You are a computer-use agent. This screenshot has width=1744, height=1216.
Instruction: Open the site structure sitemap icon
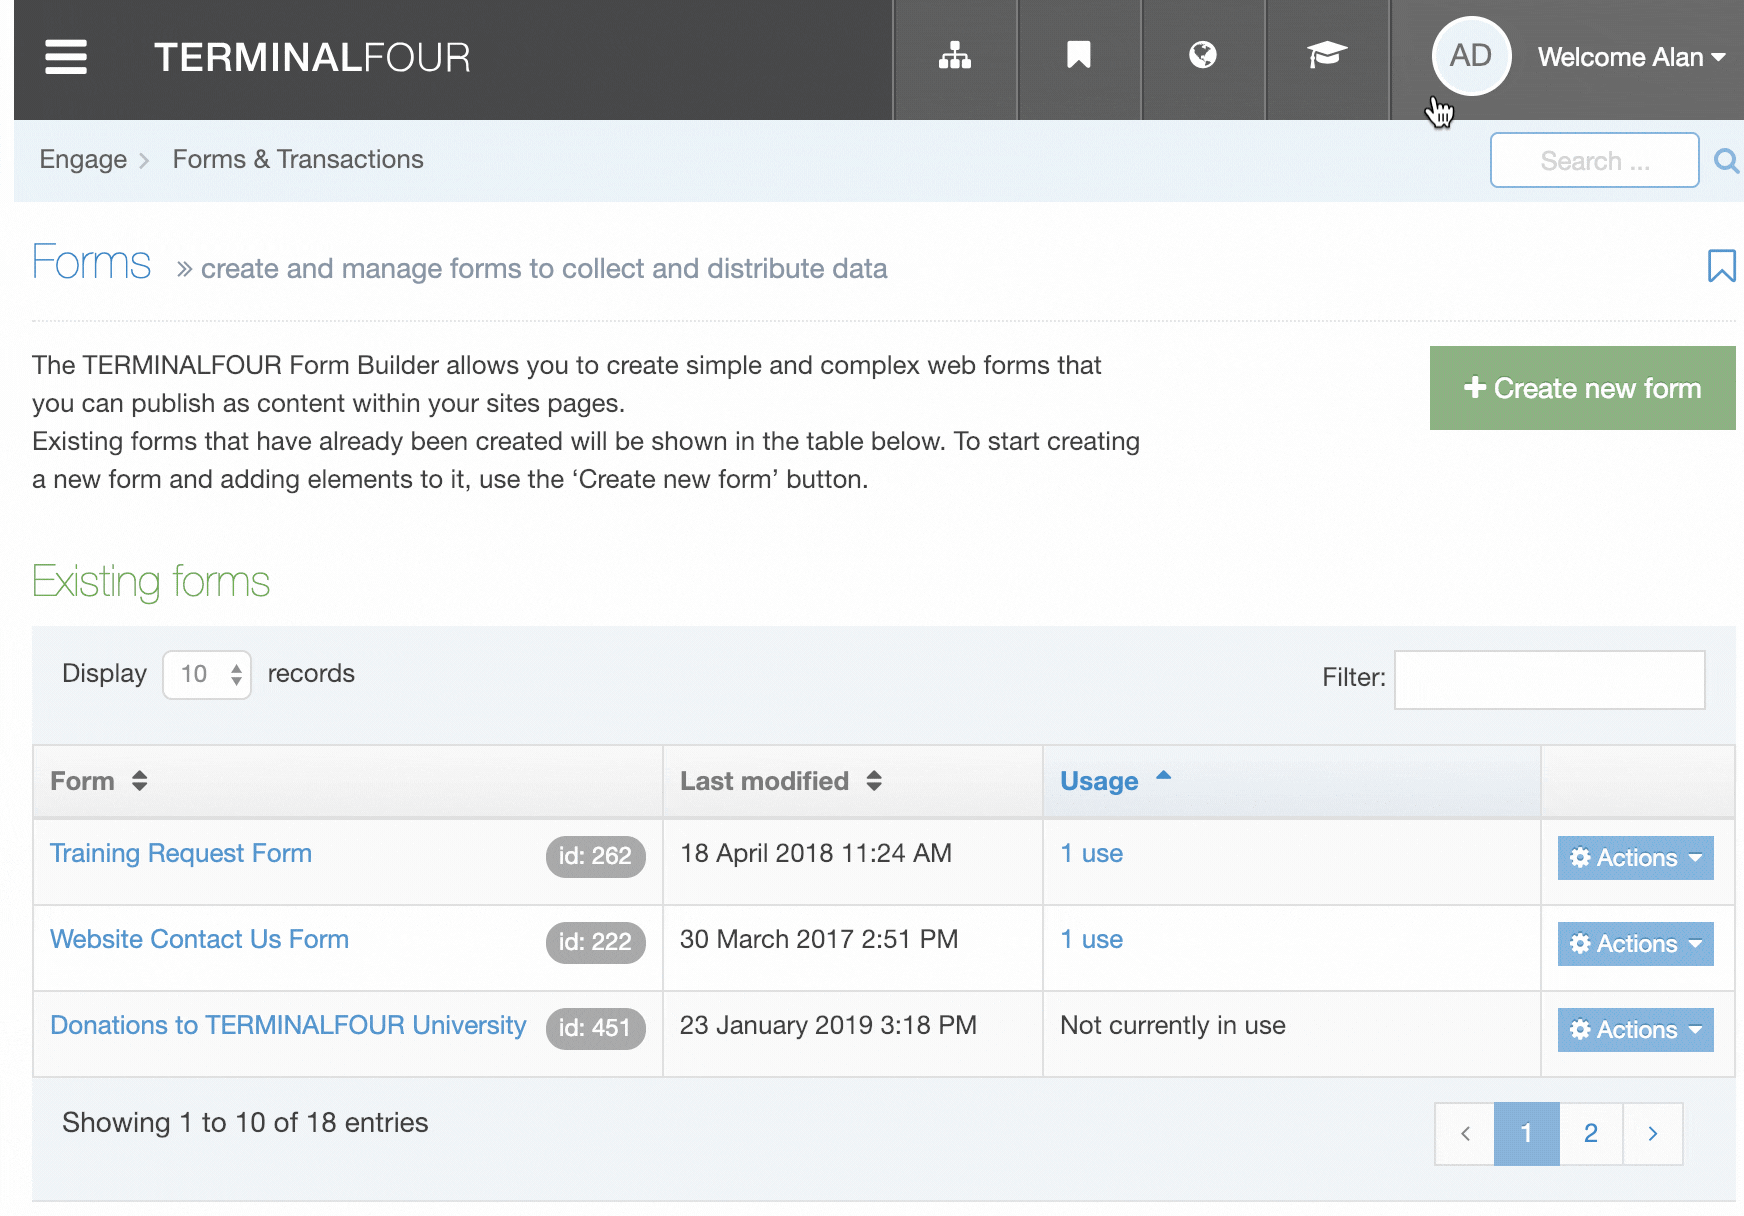[x=954, y=56]
